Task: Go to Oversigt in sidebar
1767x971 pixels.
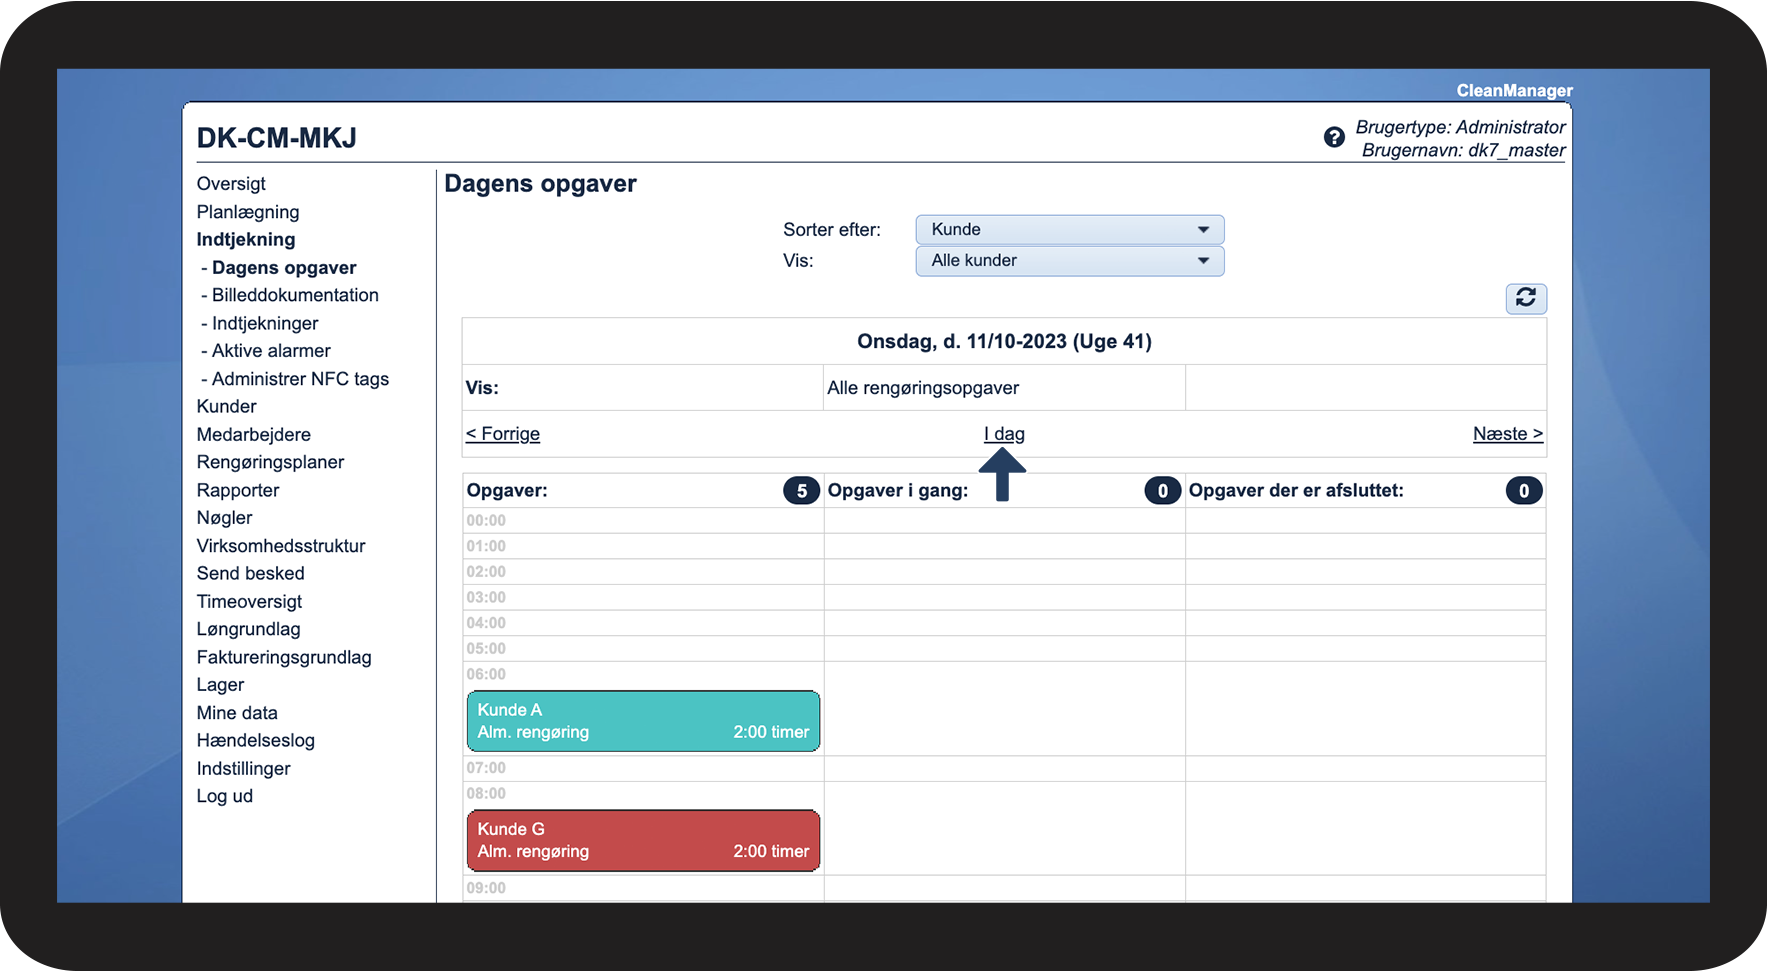Action: point(231,184)
